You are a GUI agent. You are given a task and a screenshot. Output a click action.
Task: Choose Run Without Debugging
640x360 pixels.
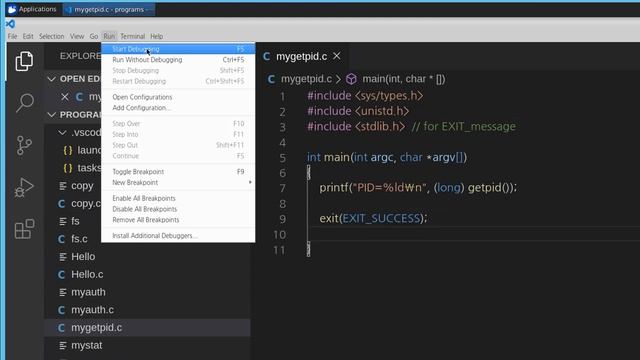click(178, 60)
